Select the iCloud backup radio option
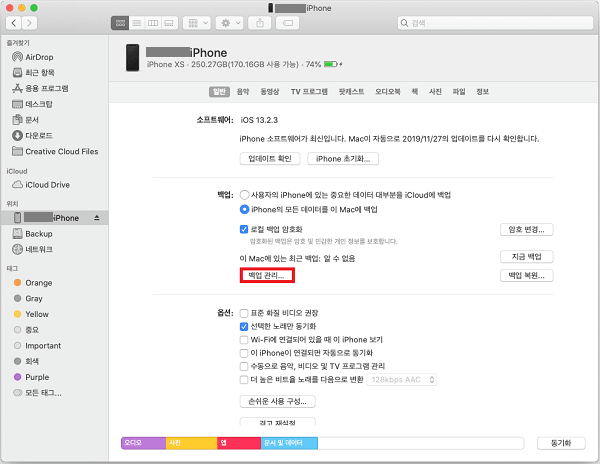This screenshot has height=464, width=600. [x=244, y=195]
